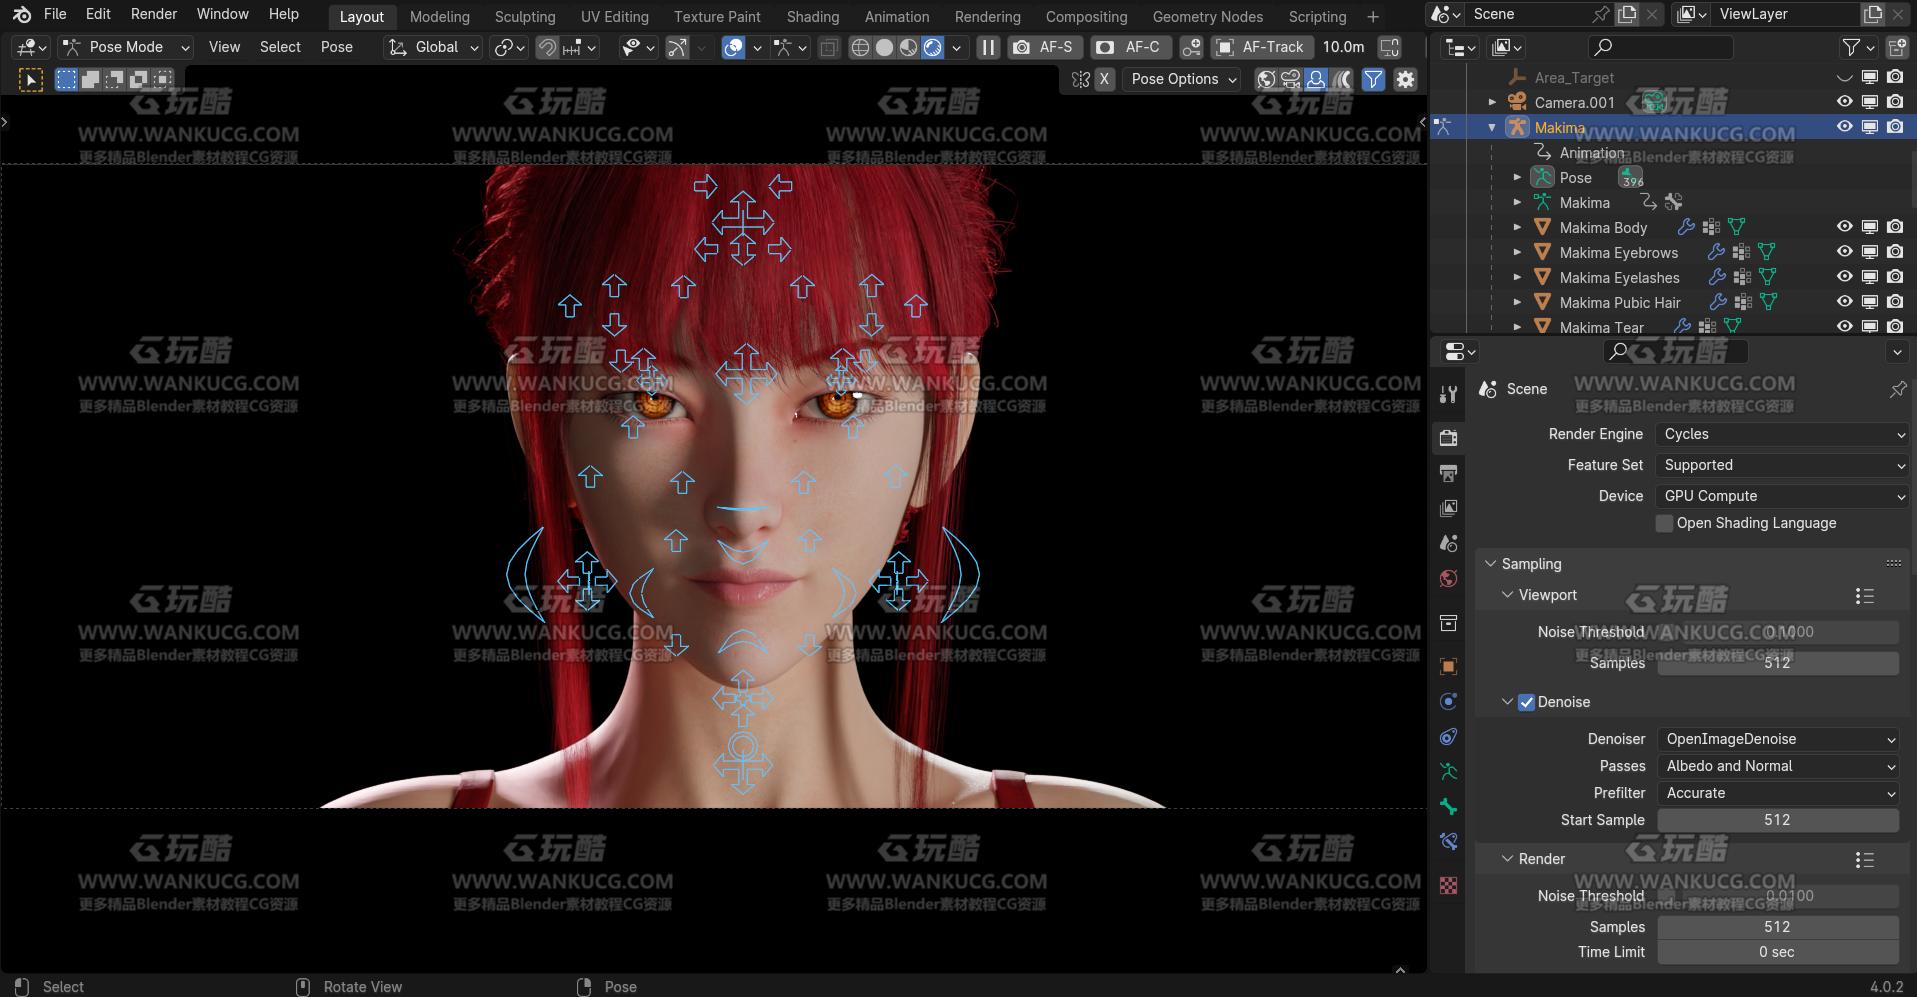Screen dimensions: 1917x997
Task: Click the AF-Track button
Action: point(1261,47)
